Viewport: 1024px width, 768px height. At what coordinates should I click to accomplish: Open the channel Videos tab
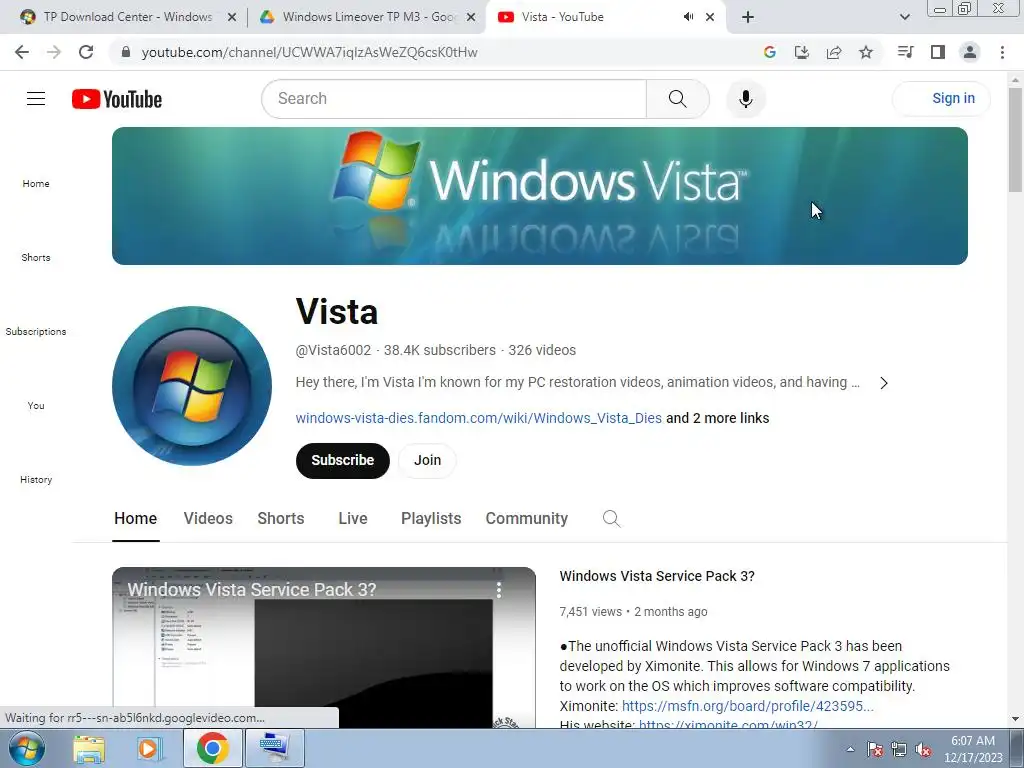208,519
